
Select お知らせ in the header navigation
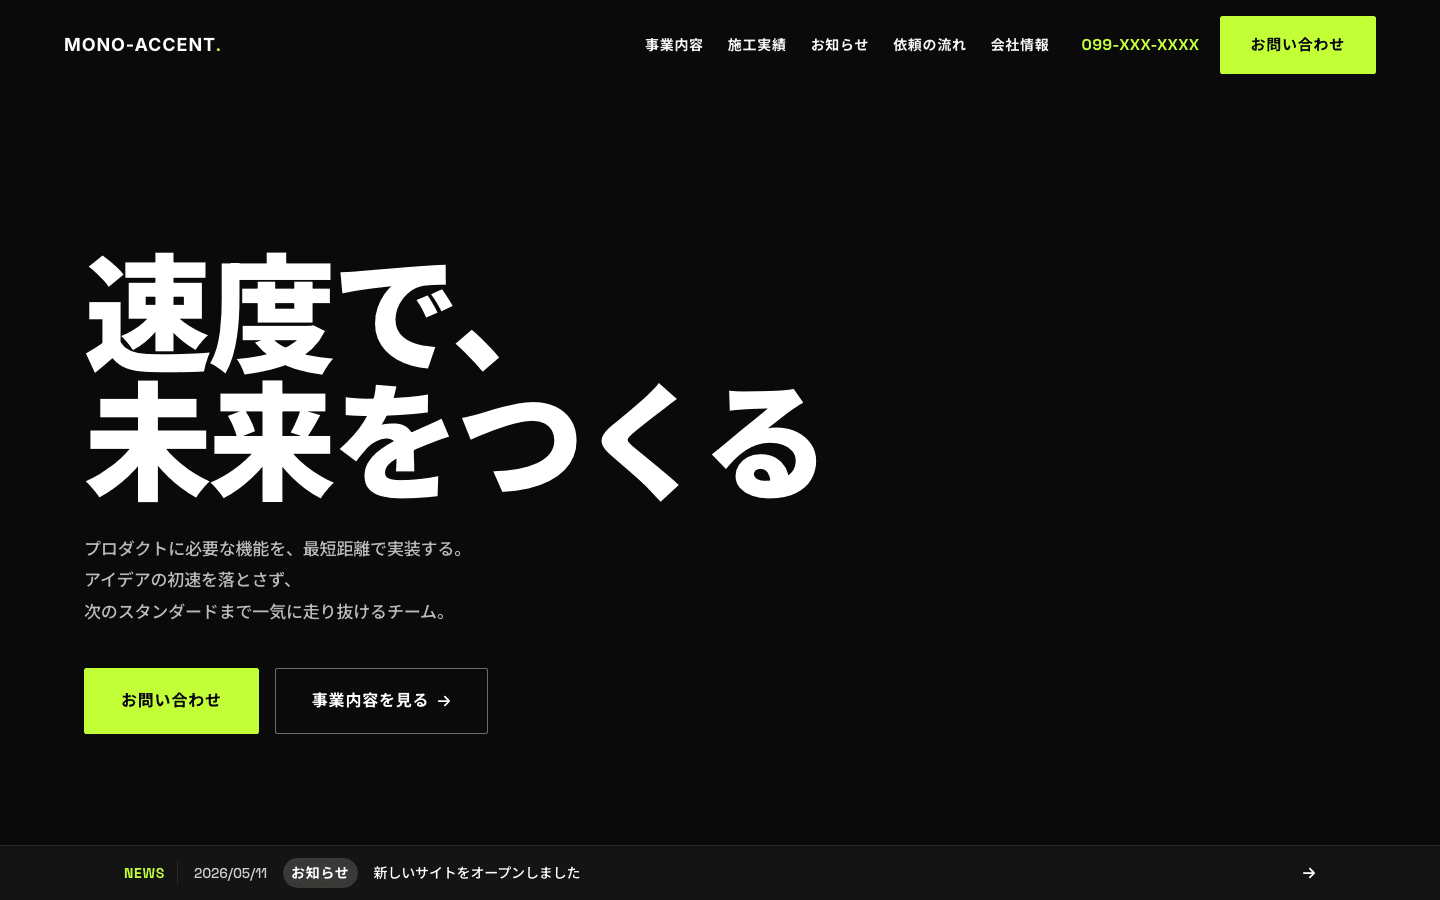tap(840, 45)
